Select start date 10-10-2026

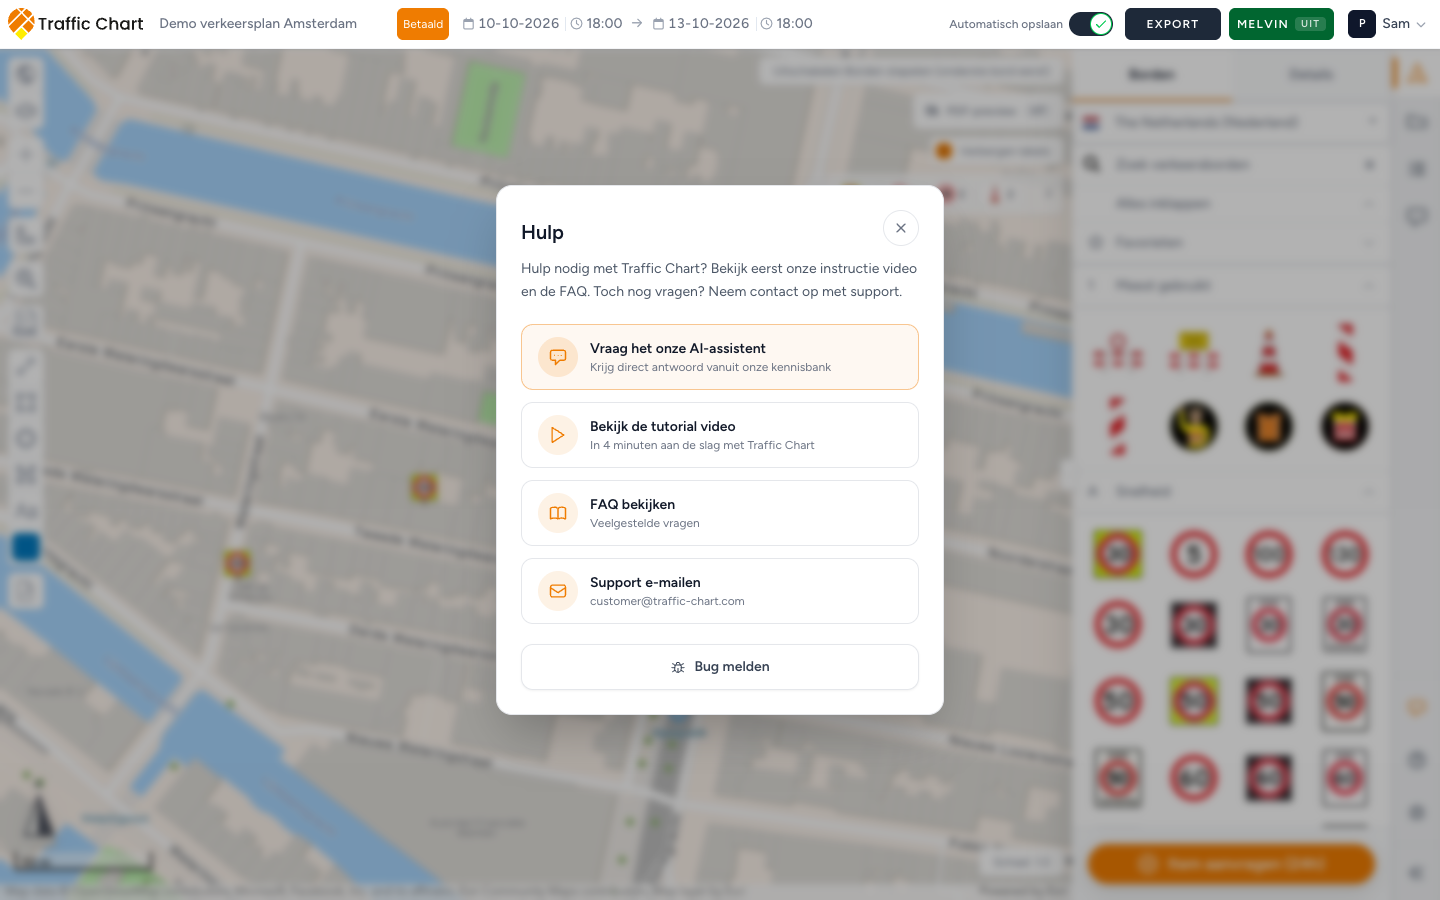point(511,23)
